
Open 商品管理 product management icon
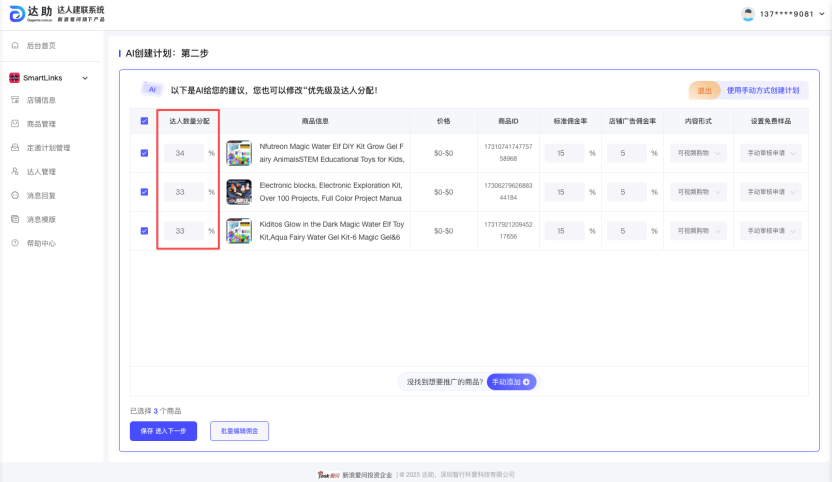15,124
